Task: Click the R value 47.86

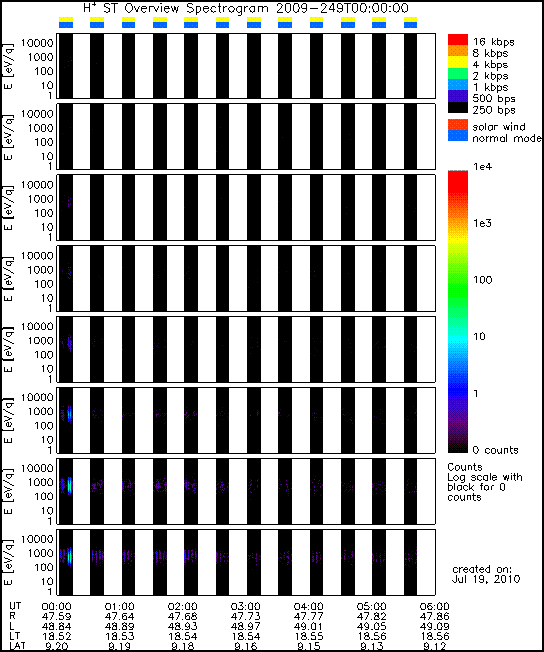Action: point(435,617)
